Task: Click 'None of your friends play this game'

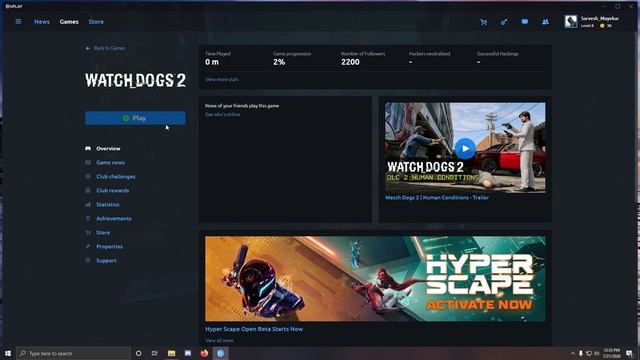Action: 242,106
